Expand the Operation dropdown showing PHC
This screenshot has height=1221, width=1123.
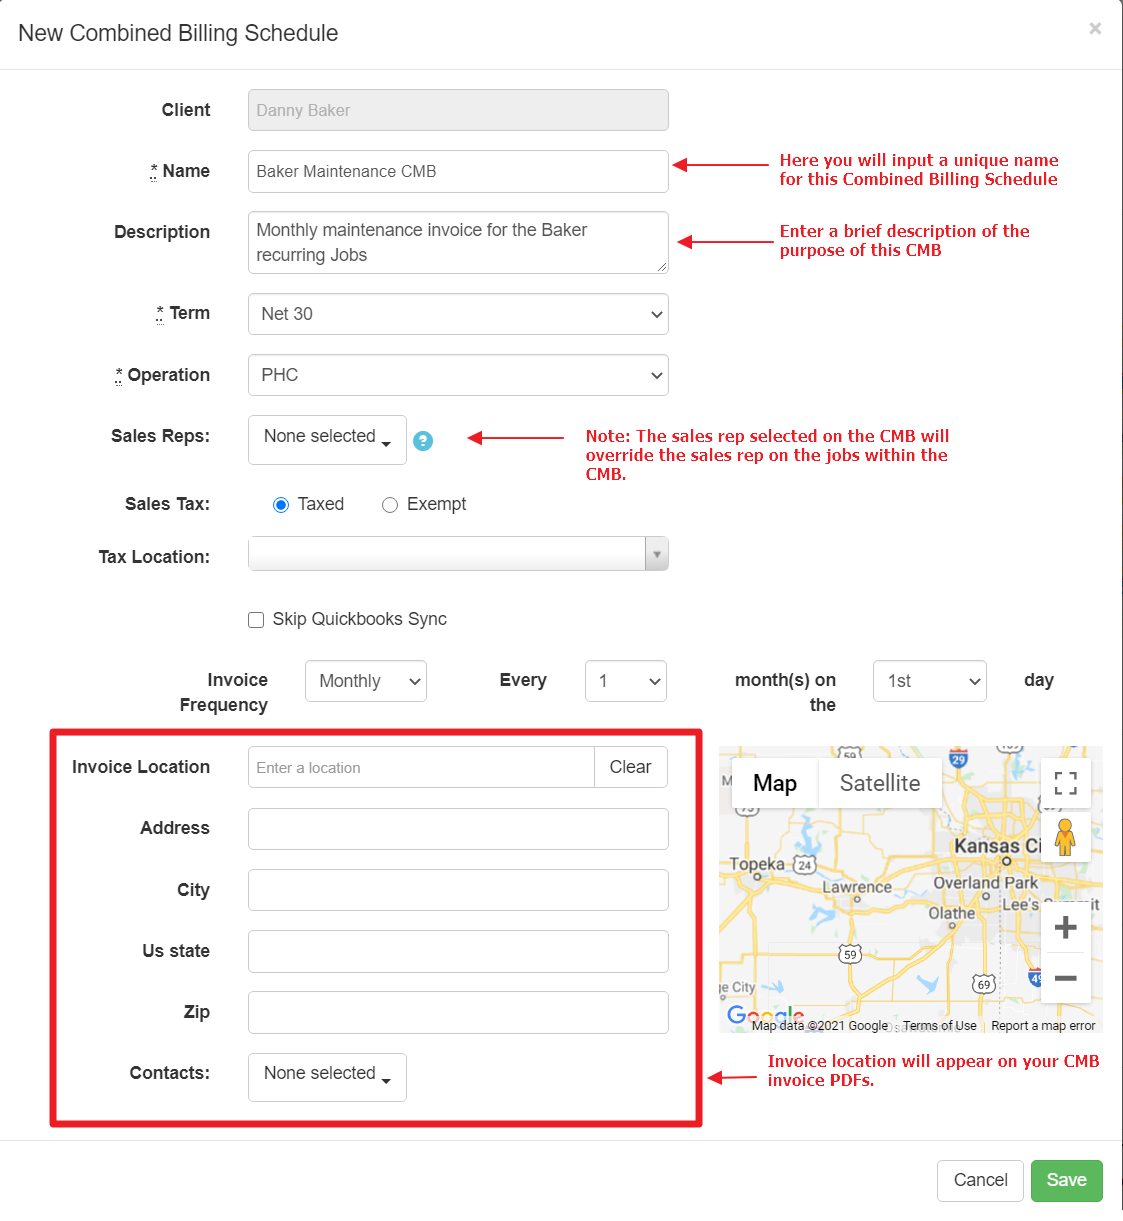point(457,375)
